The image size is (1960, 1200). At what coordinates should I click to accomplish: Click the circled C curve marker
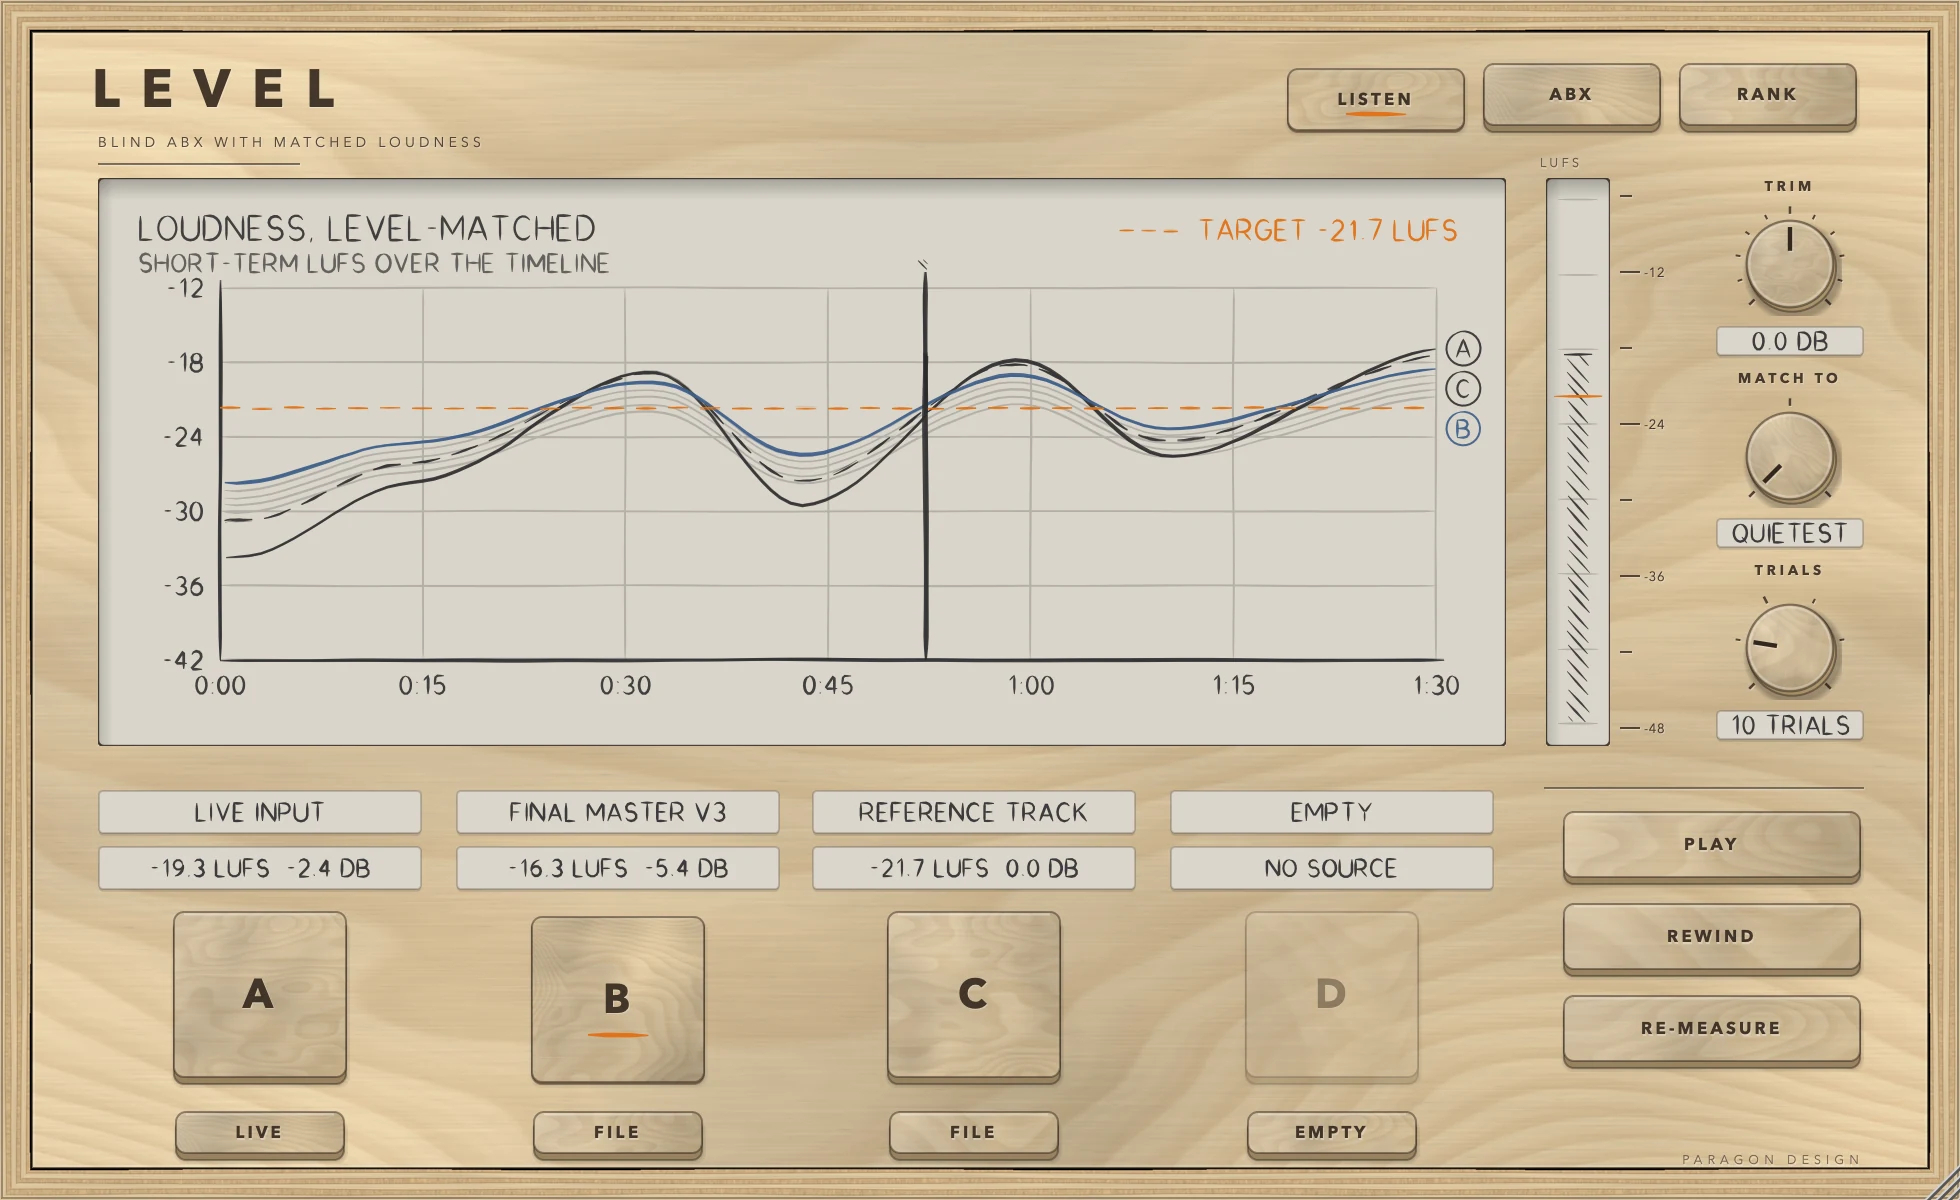click(x=1463, y=389)
